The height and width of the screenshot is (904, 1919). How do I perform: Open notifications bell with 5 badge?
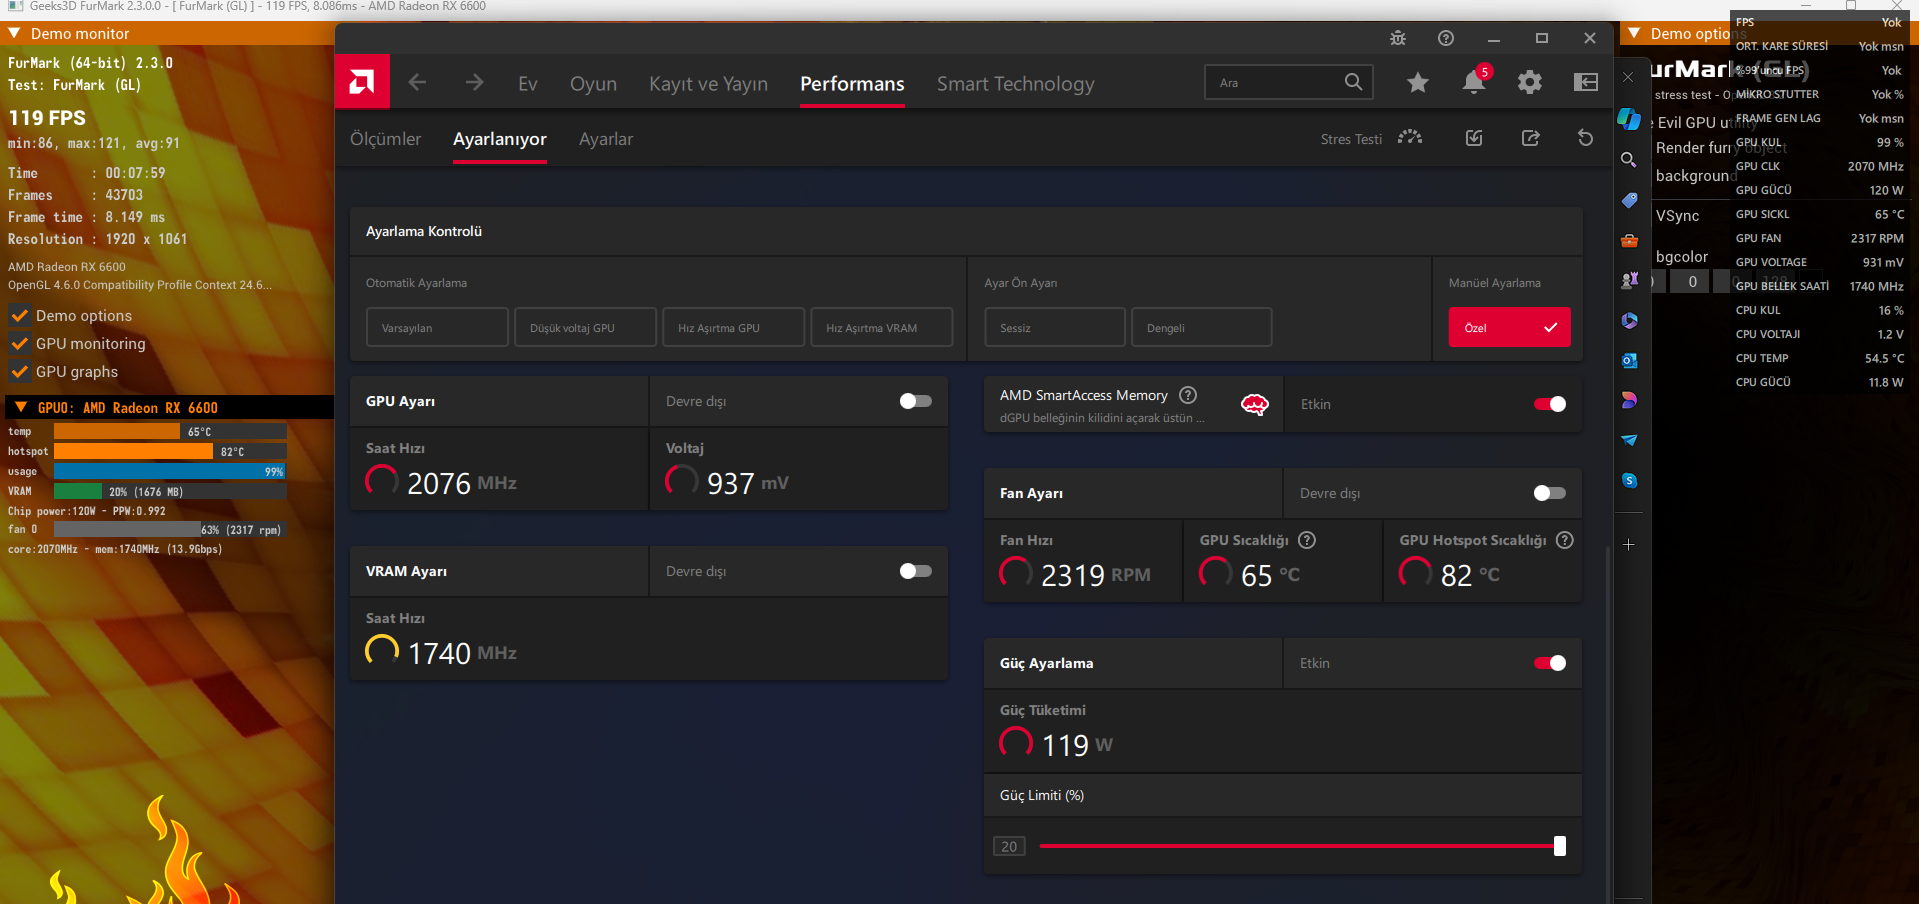click(1474, 82)
